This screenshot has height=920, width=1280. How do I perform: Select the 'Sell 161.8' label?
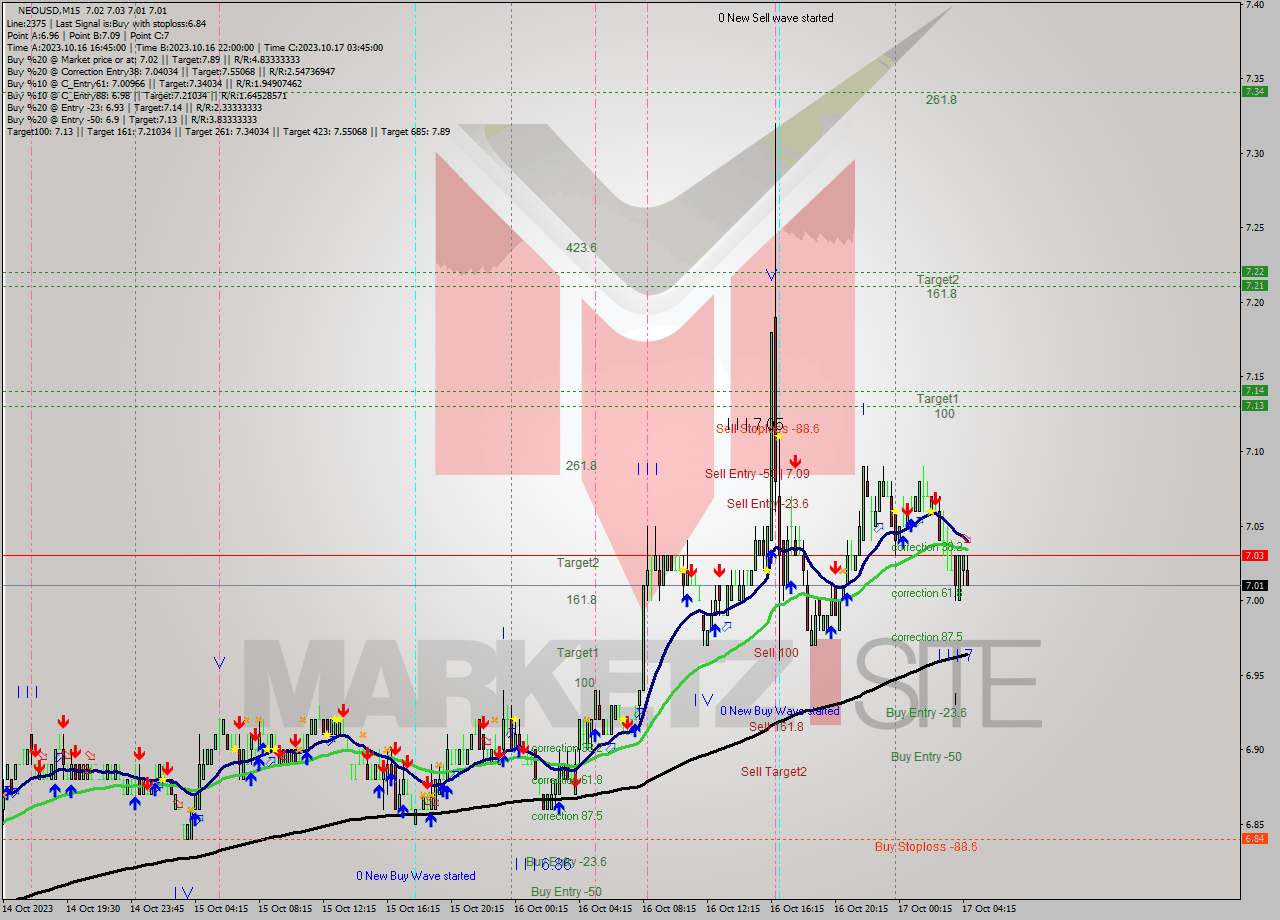(x=776, y=727)
